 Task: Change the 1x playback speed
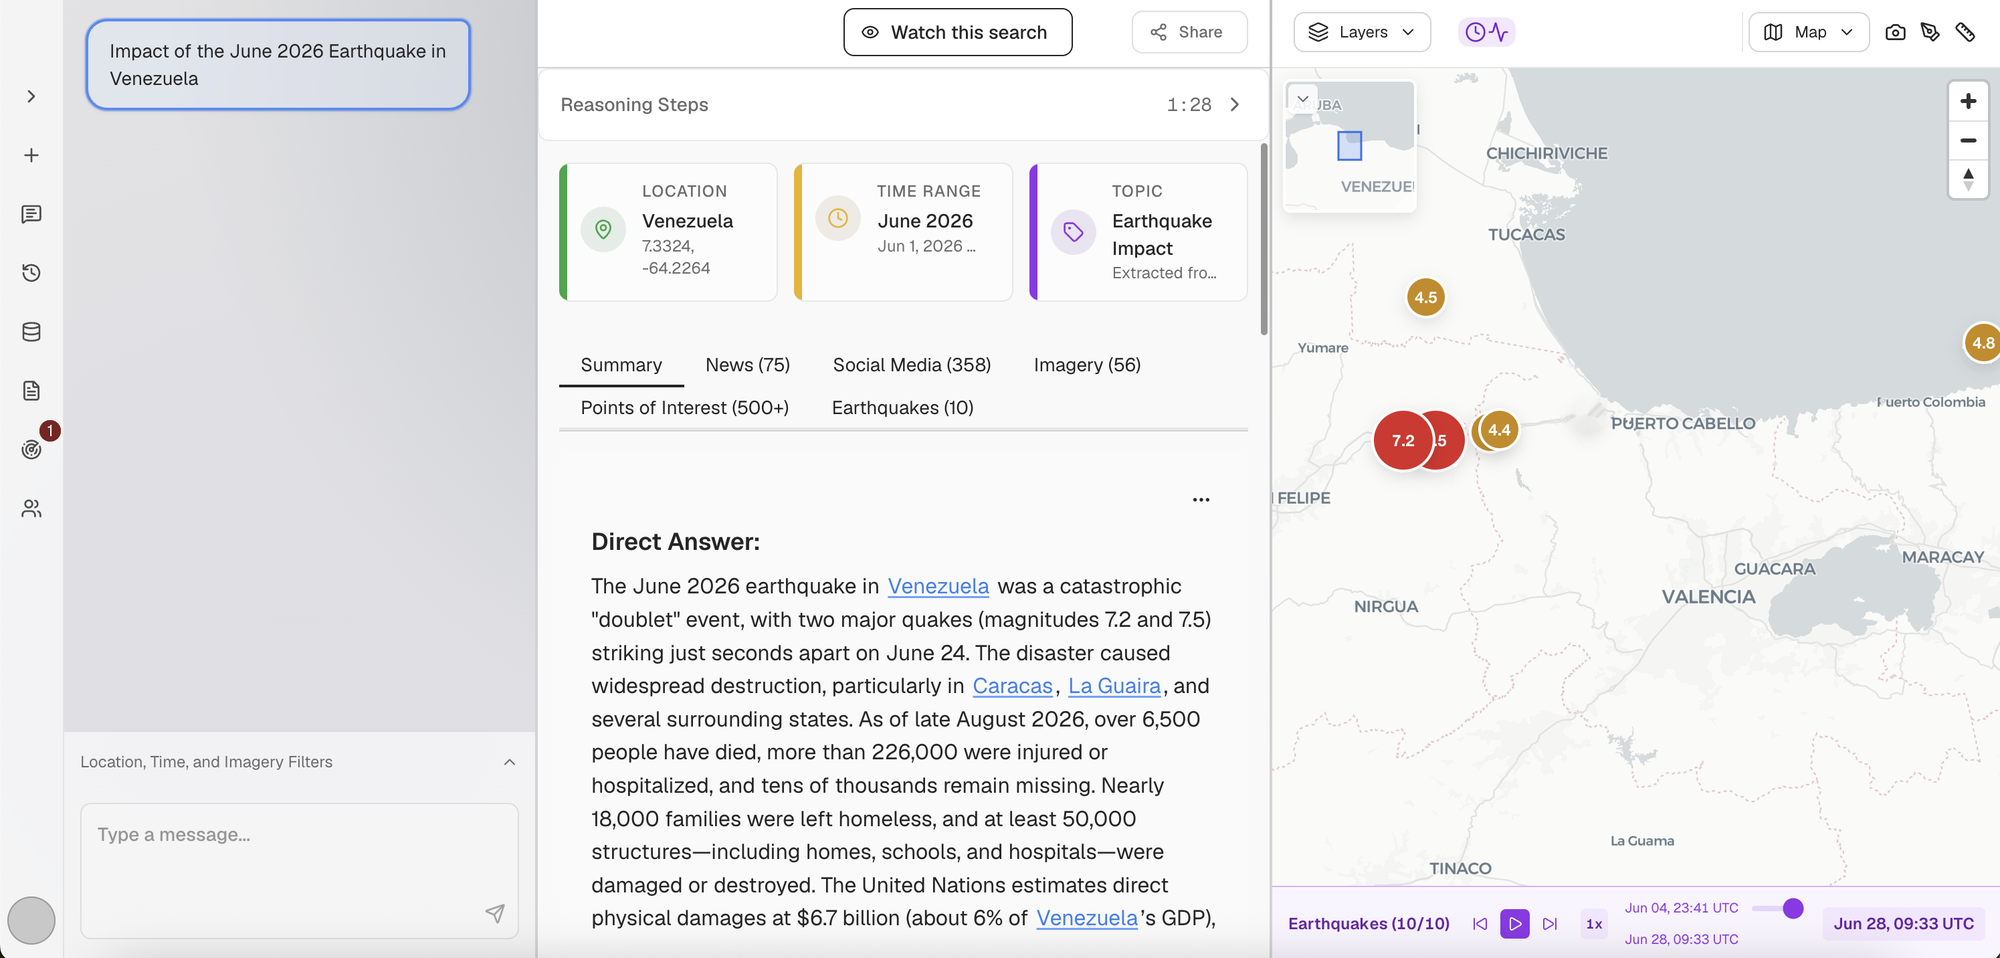[x=1594, y=924]
